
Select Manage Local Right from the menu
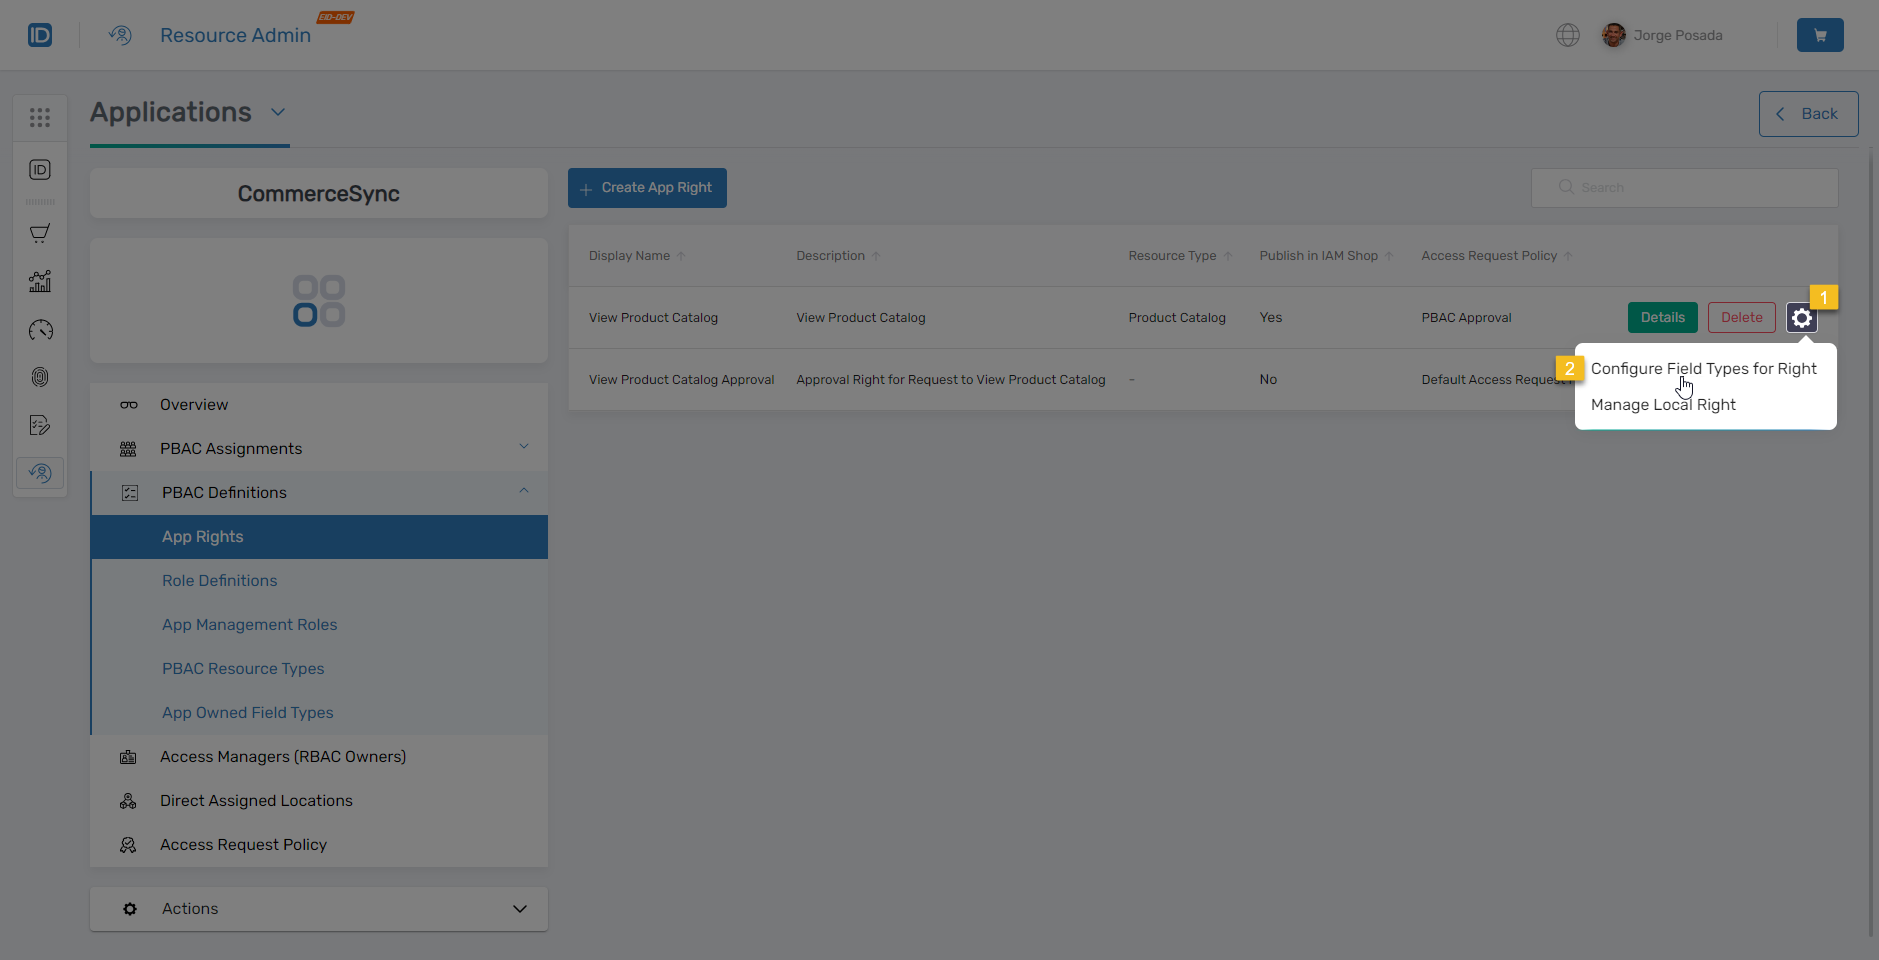pos(1662,404)
